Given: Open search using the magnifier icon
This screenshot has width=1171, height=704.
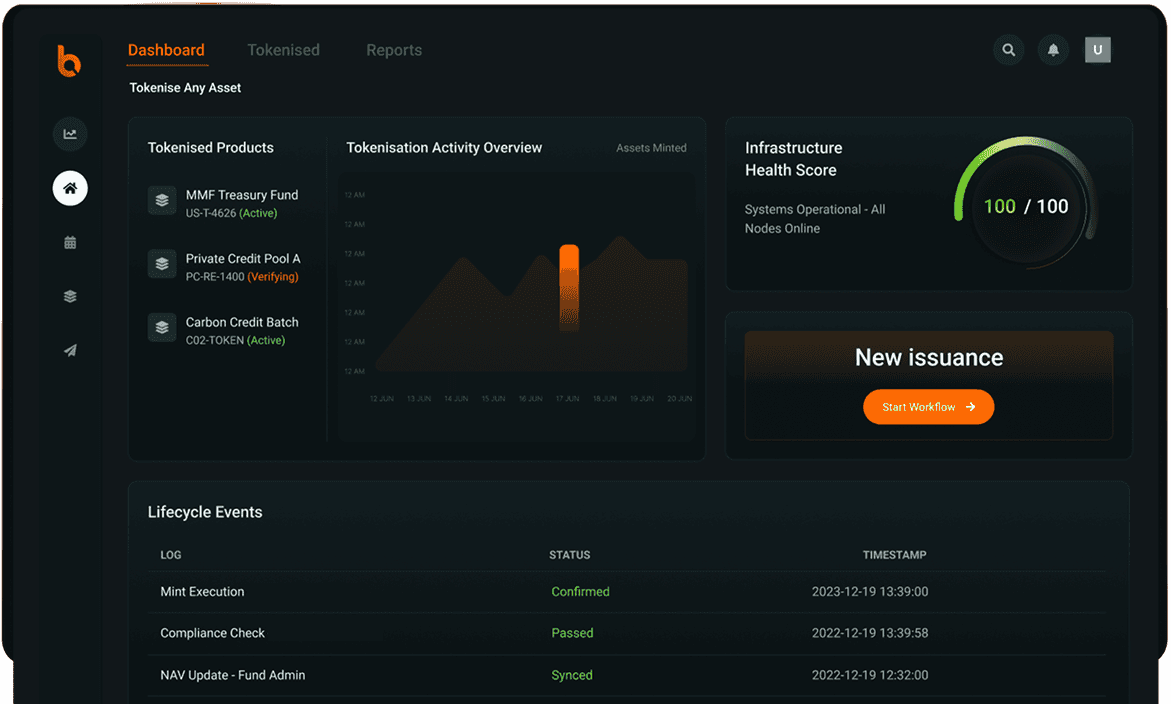Looking at the screenshot, I should click(x=1008, y=49).
